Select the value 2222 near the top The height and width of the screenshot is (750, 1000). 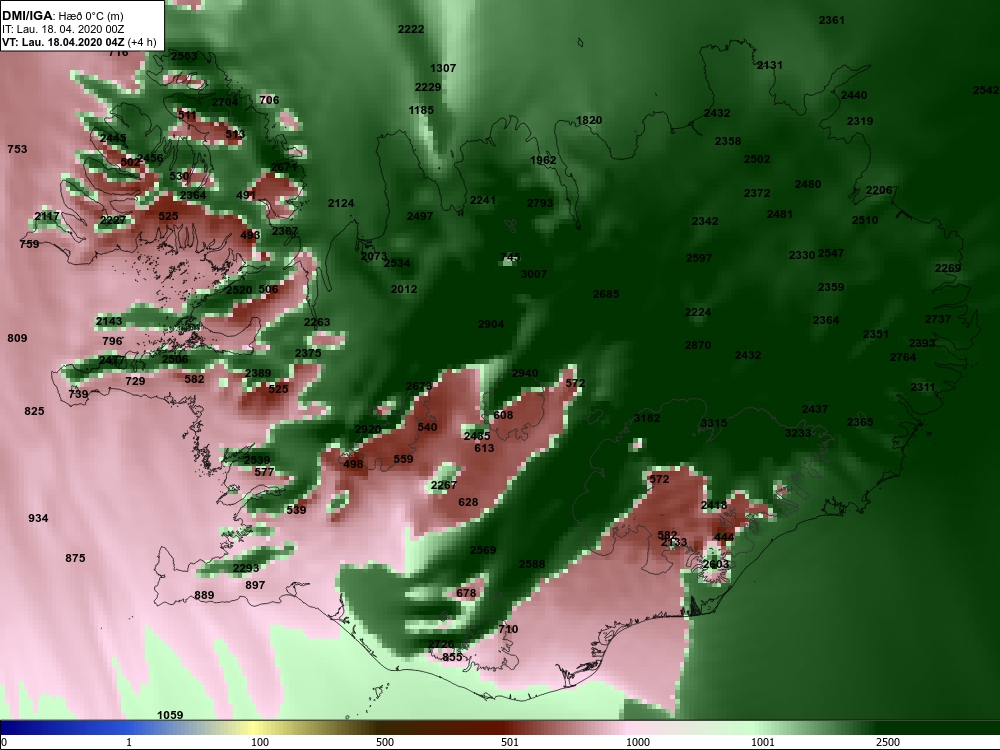tap(411, 29)
